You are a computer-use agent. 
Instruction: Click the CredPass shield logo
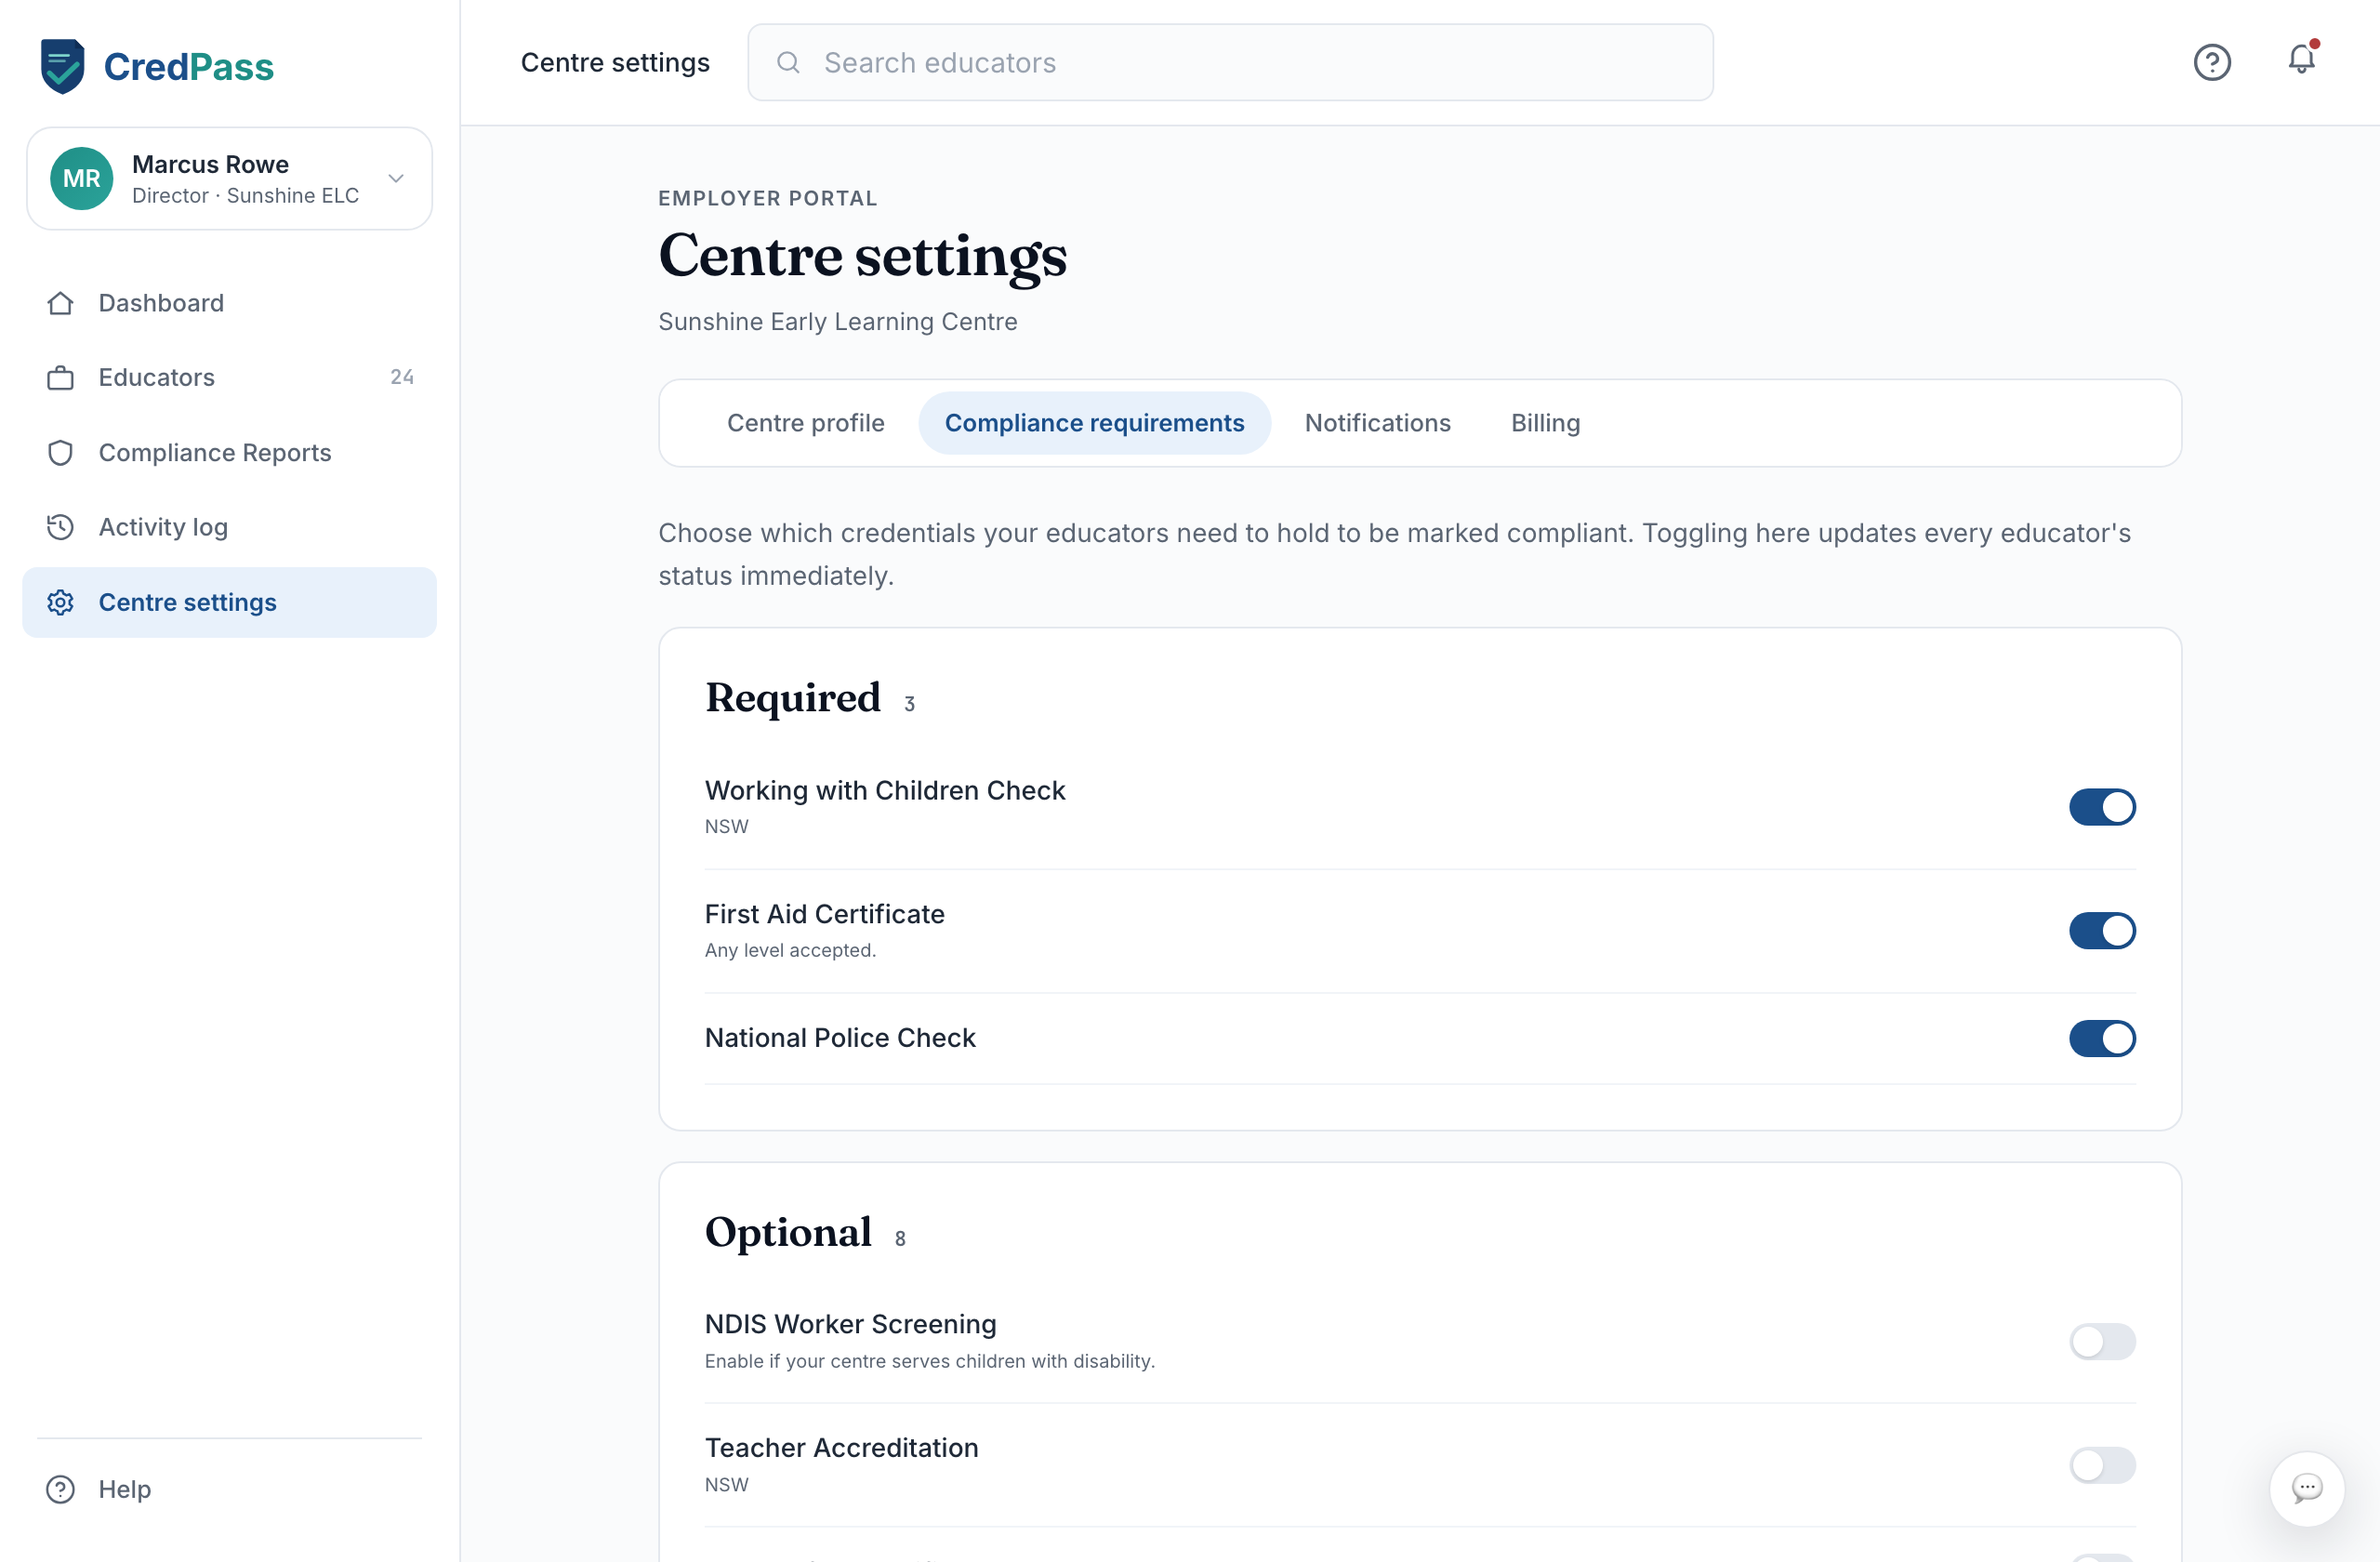(x=62, y=66)
